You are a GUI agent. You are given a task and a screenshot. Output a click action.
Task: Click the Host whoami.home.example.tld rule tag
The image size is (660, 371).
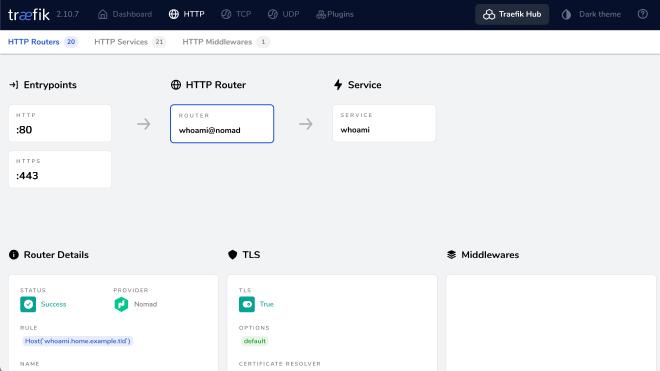pyautogui.click(x=77, y=341)
